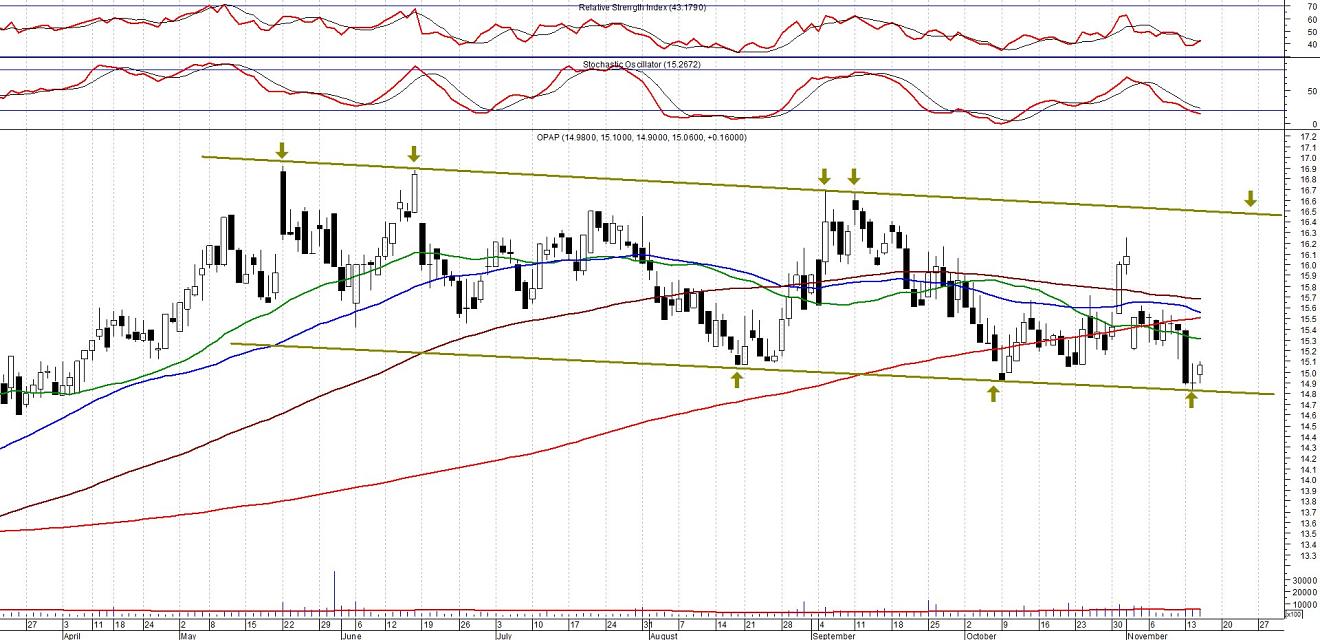Select the November month label
Image resolution: width=1320 pixels, height=640 pixels.
click(1146, 635)
